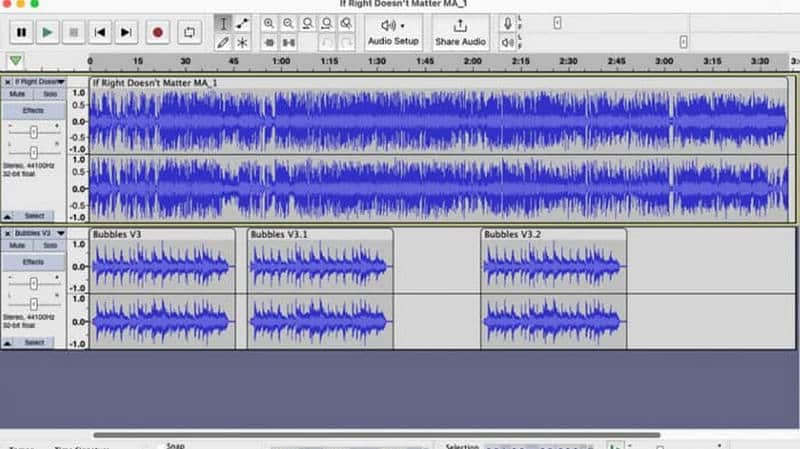Image resolution: width=800 pixels, height=449 pixels.
Task: Click the green timeline options triangle
Action: coord(16,61)
